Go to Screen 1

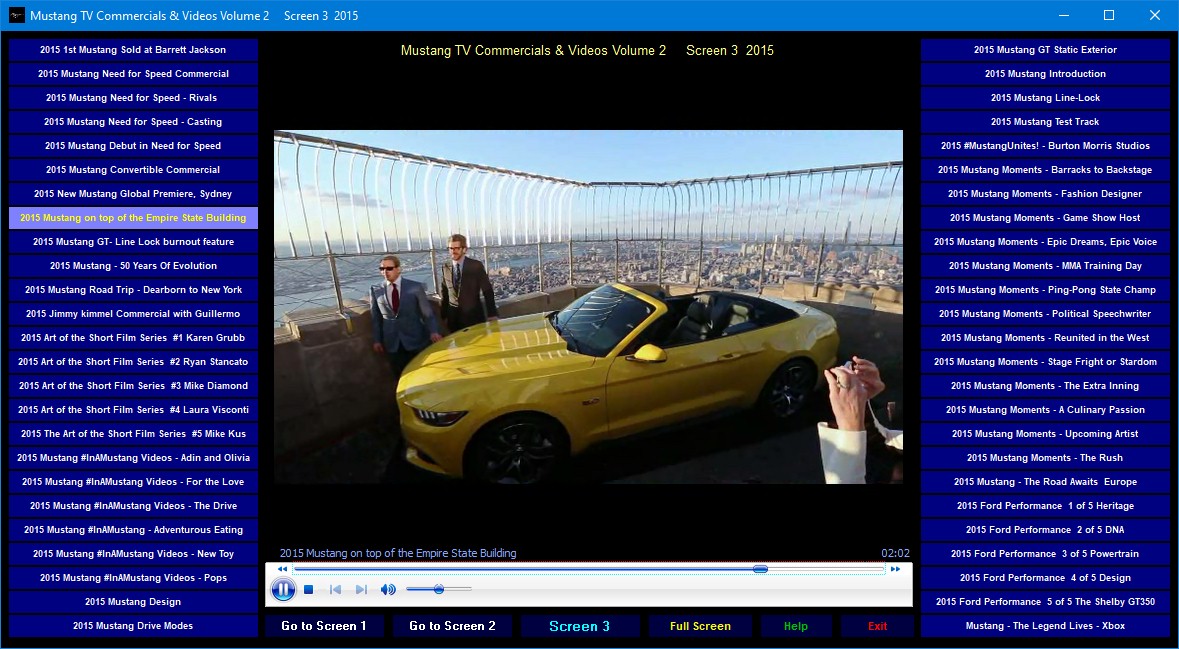pyautogui.click(x=324, y=626)
